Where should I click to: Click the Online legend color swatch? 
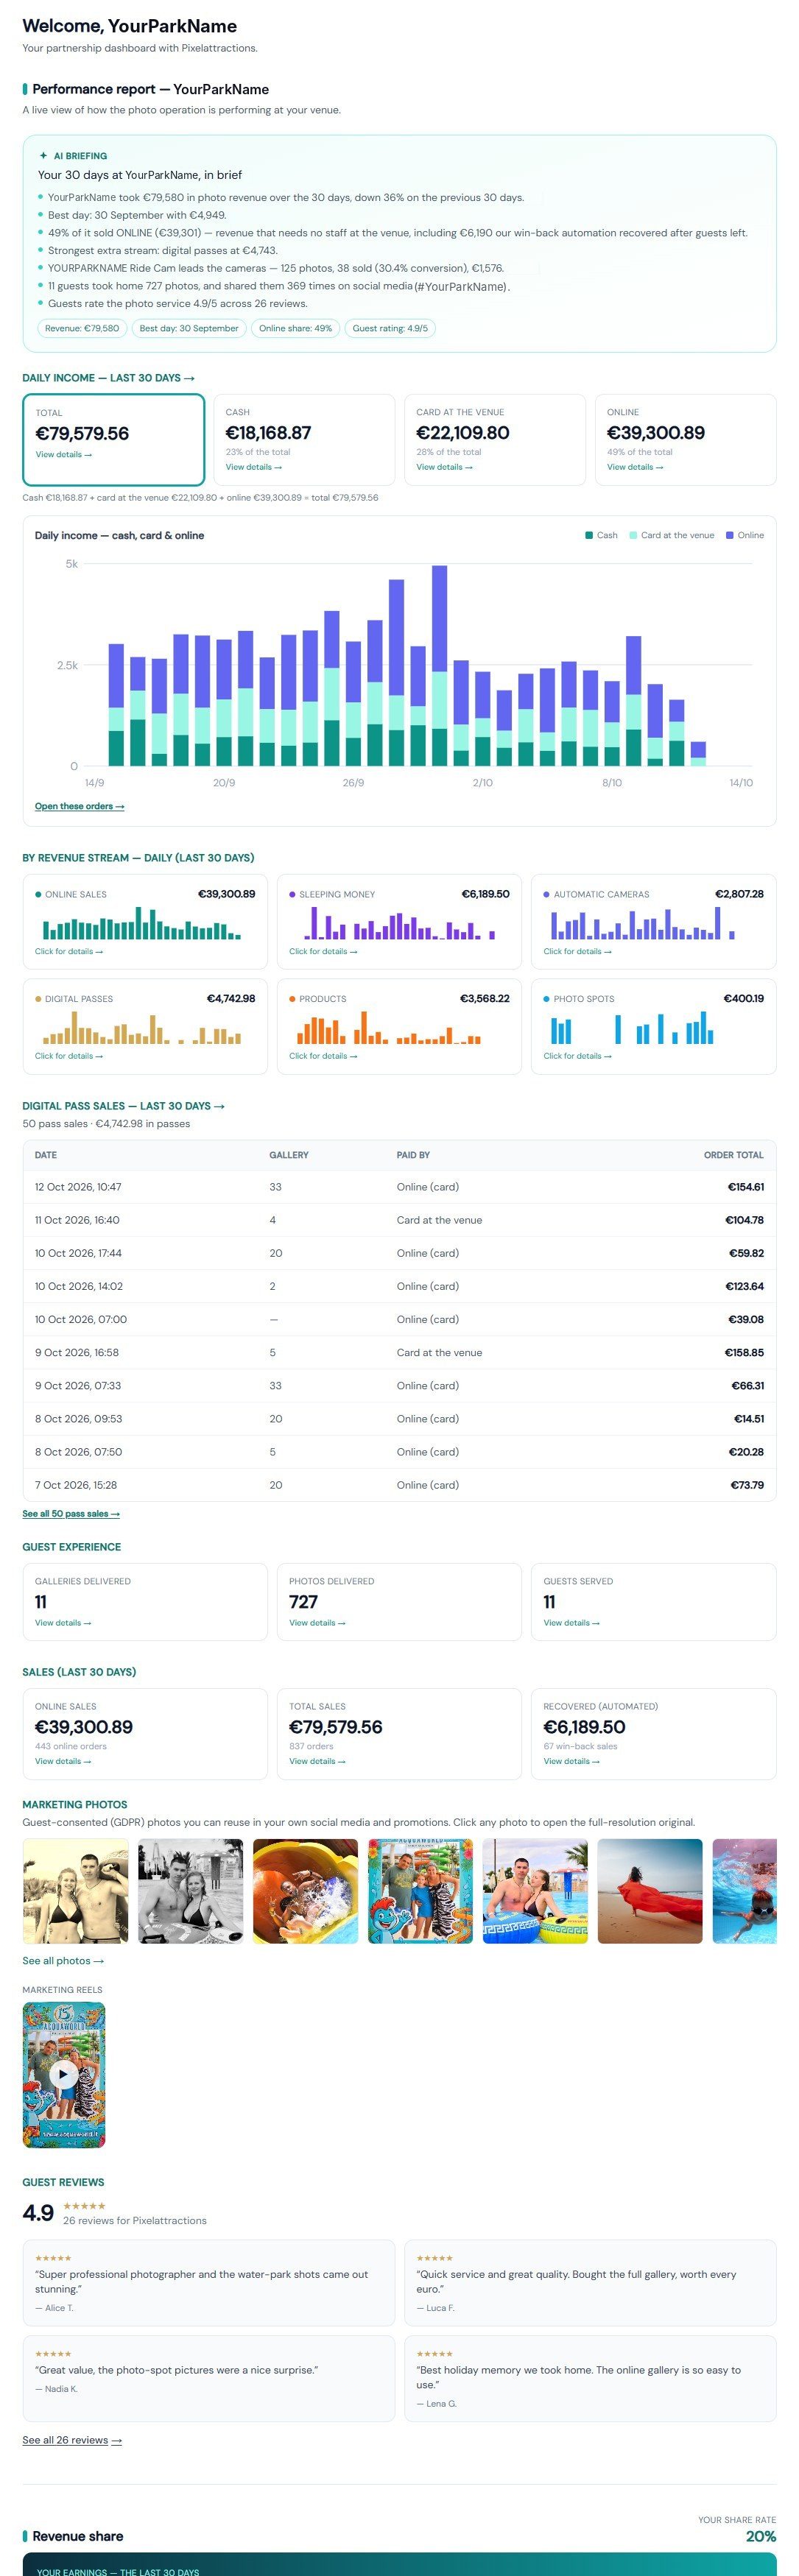(730, 535)
